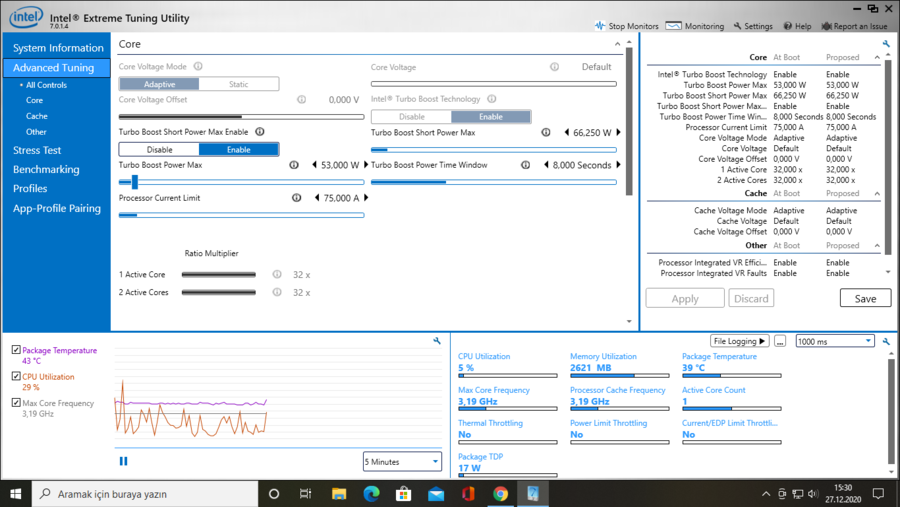Click the Stop Monitors icon

click(x=600, y=26)
